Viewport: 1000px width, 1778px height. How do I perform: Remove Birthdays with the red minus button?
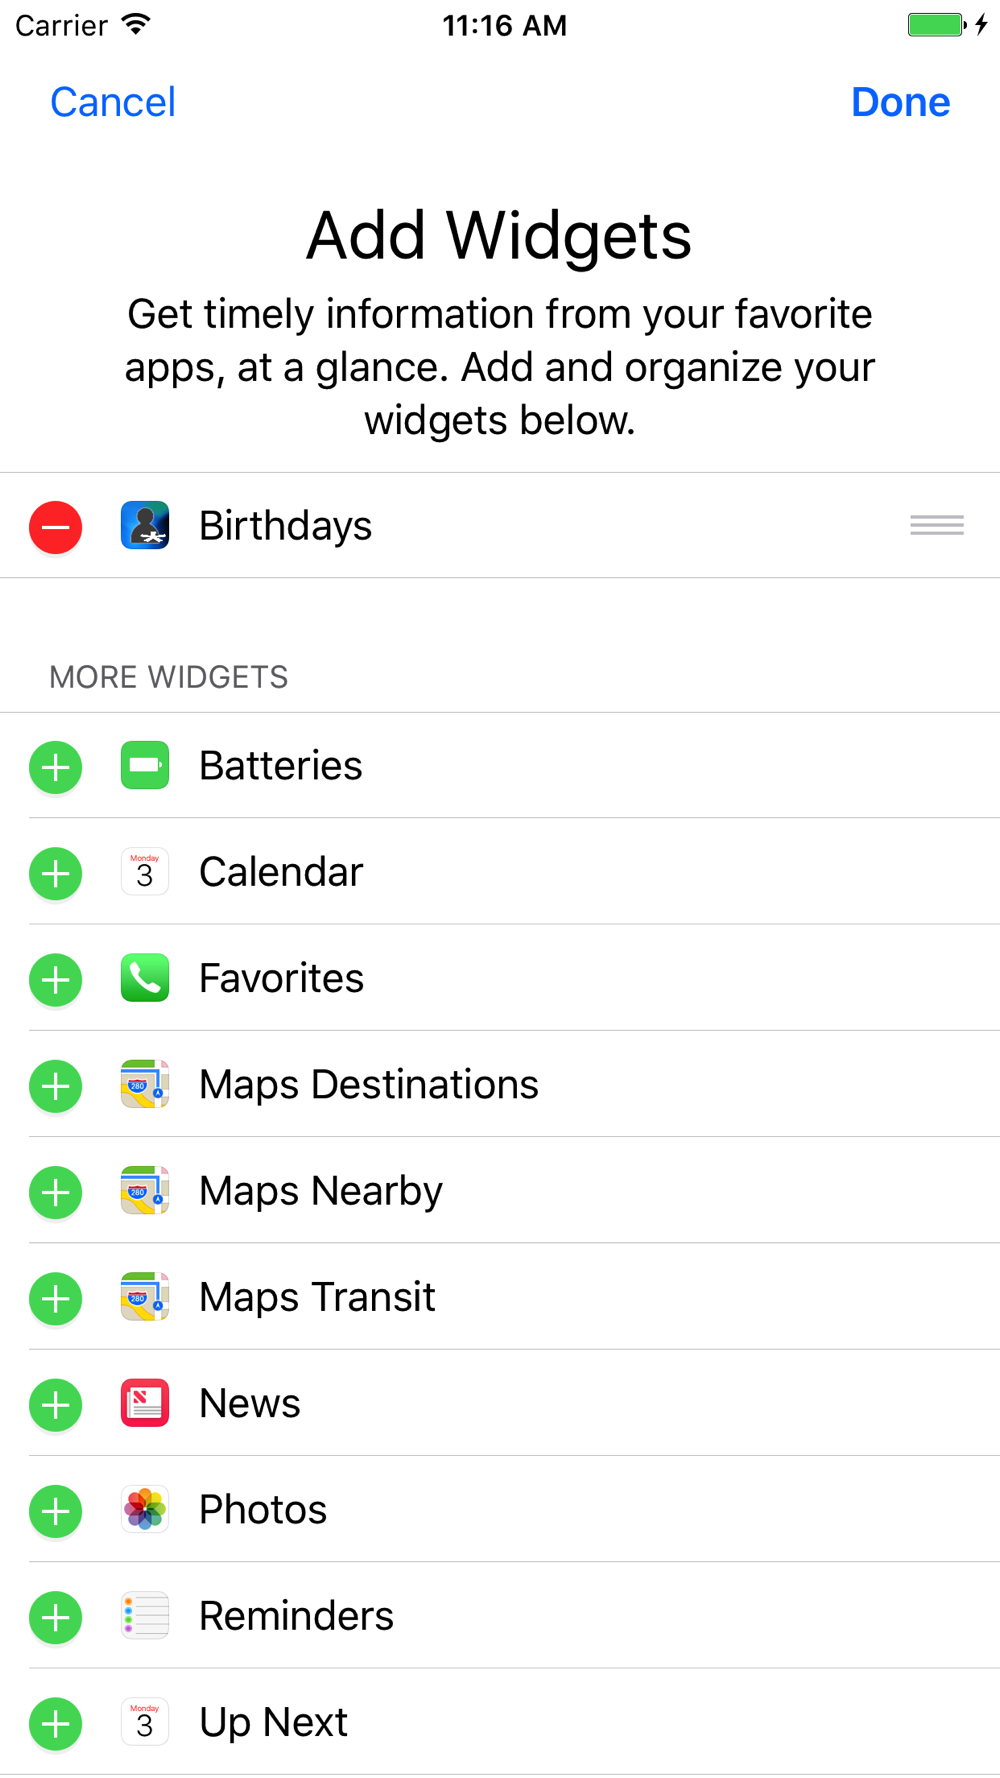[x=56, y=527]
